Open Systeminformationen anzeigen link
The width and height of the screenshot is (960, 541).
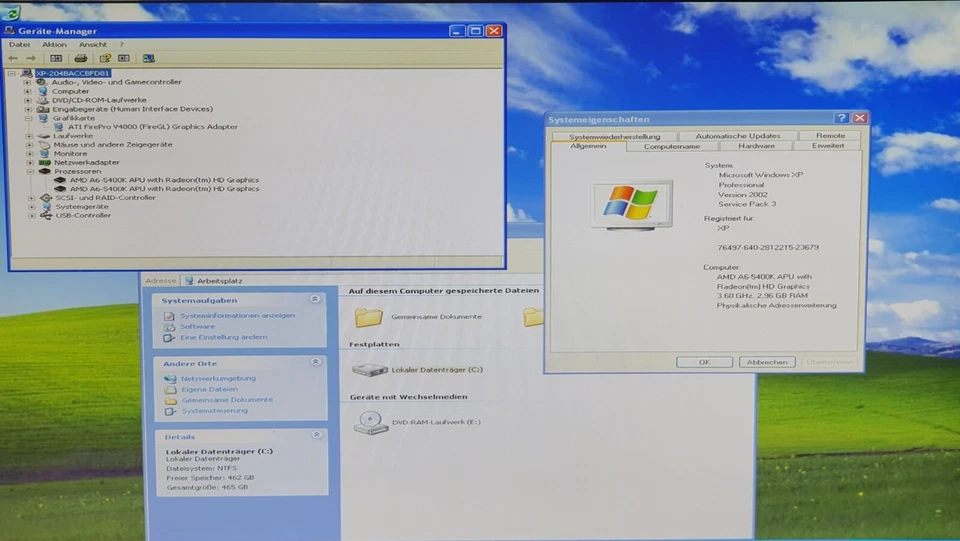coord(237,316)
